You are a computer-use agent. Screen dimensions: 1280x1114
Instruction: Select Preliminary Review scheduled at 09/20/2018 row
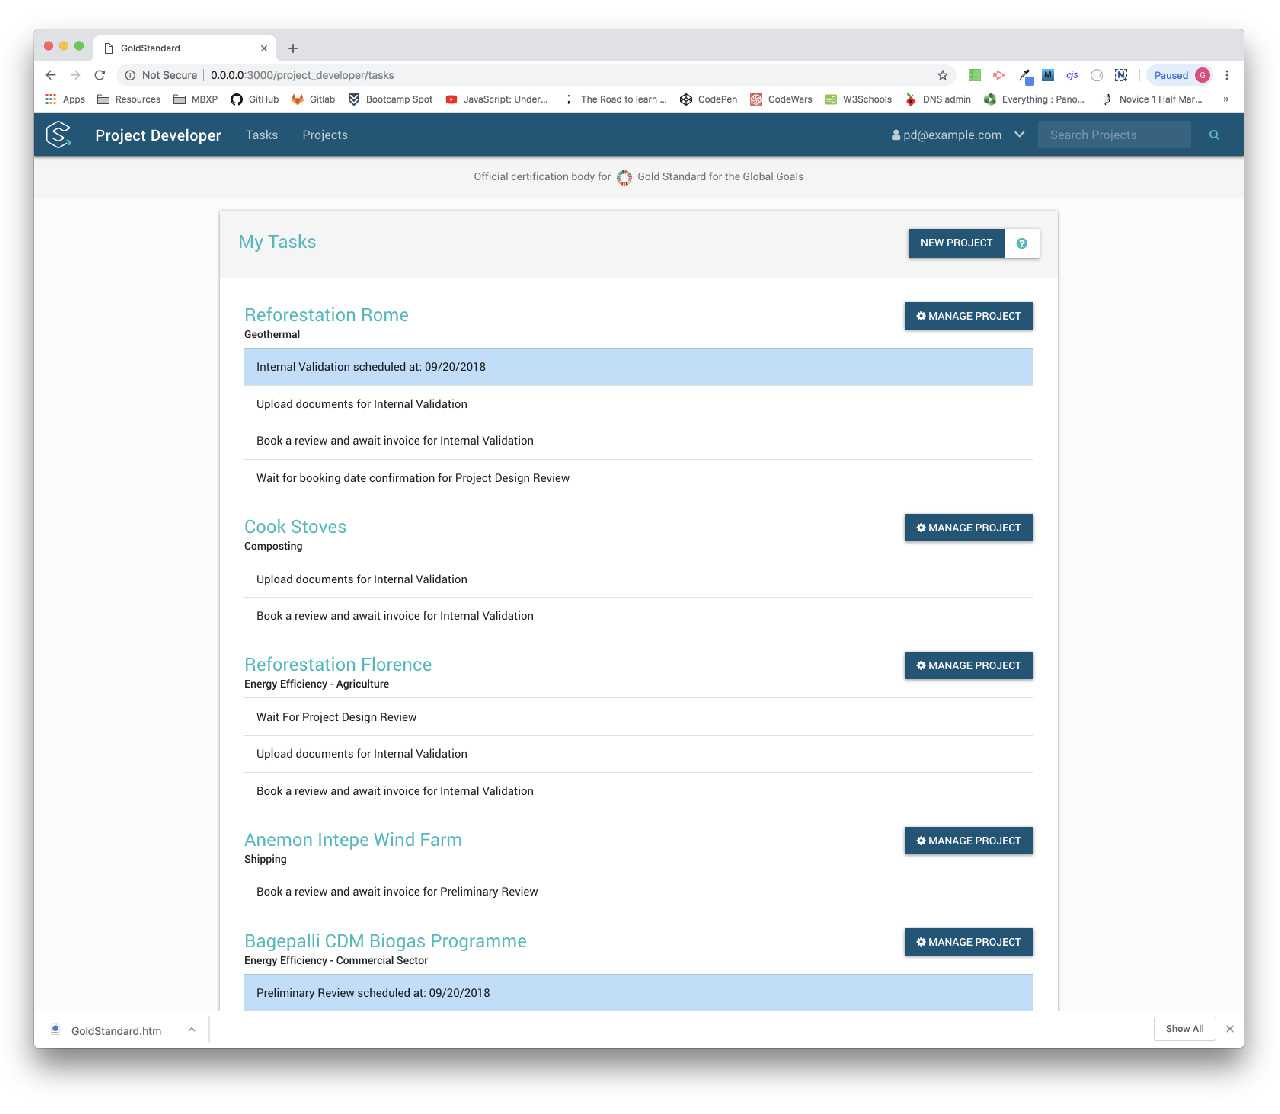click(638, 993)
